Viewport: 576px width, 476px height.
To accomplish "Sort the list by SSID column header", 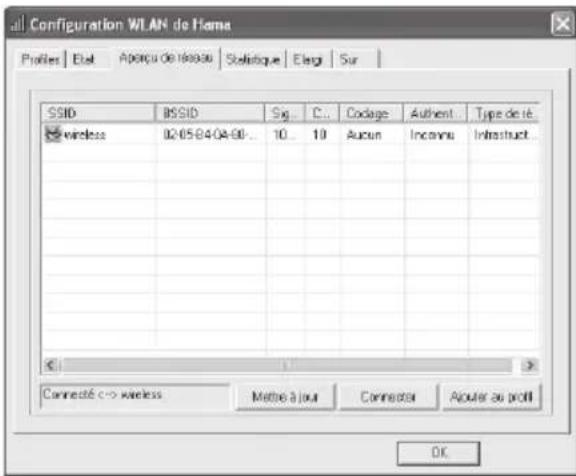I will point(97,113).
